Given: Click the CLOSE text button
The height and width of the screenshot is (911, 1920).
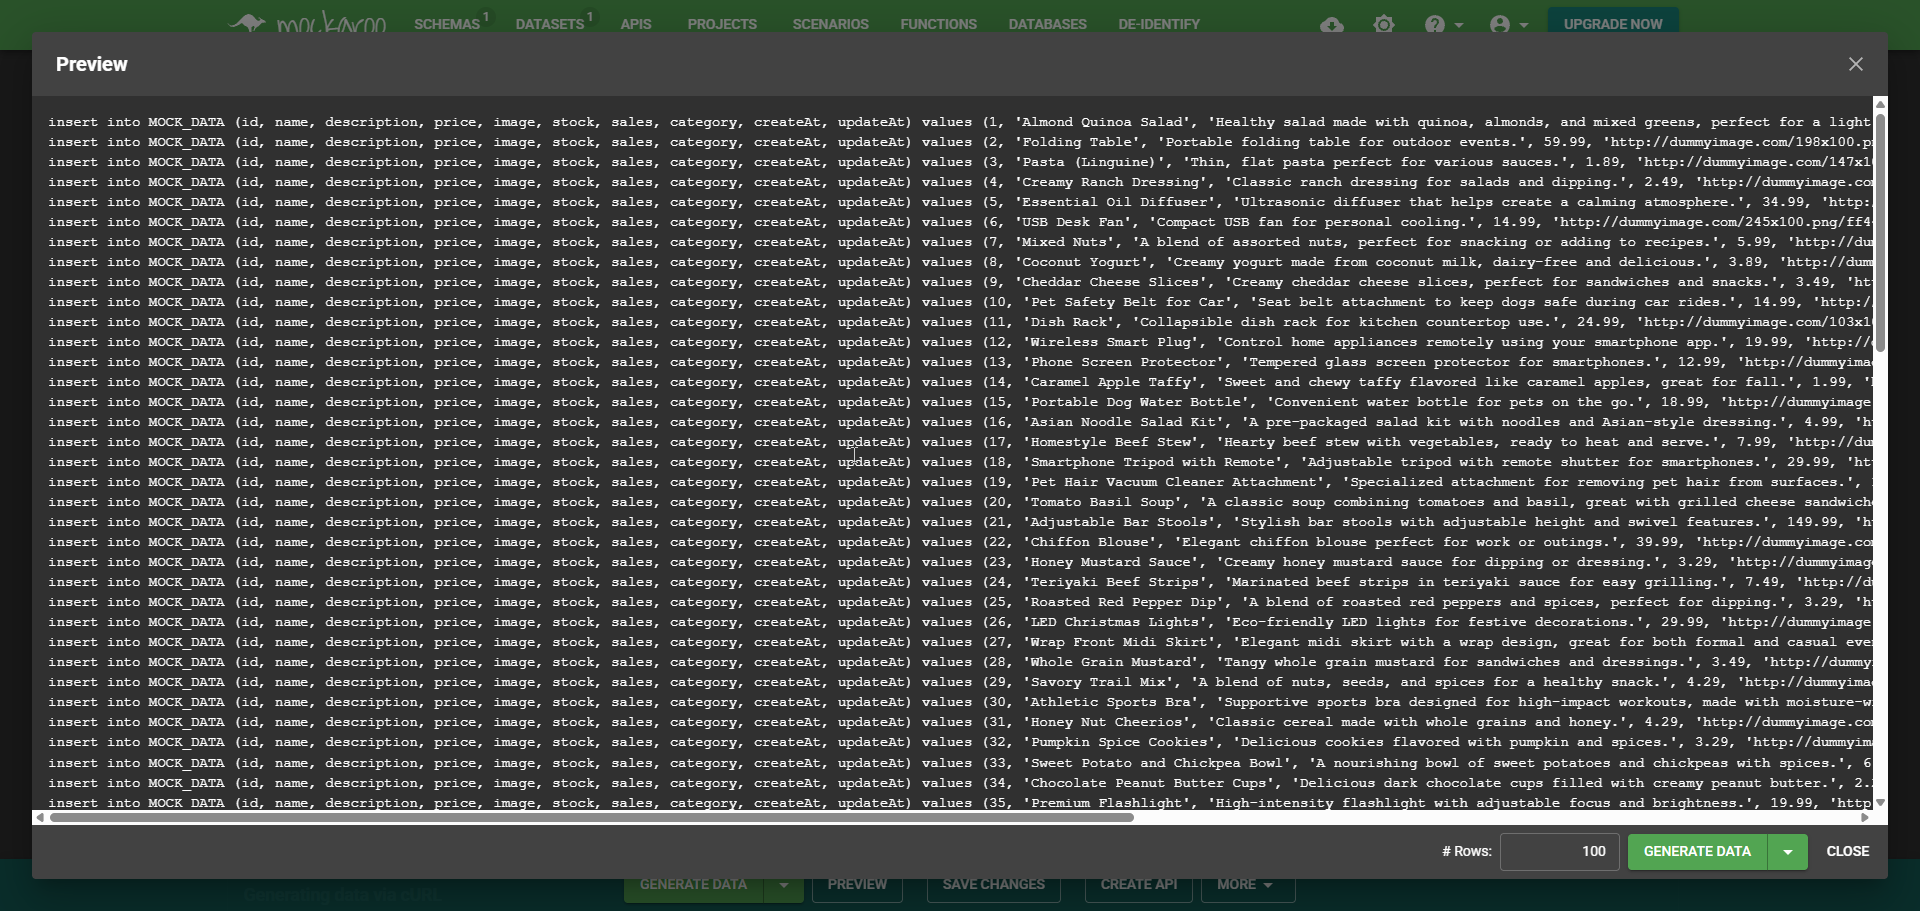Looking at the screenshot, I should 1847,852.
